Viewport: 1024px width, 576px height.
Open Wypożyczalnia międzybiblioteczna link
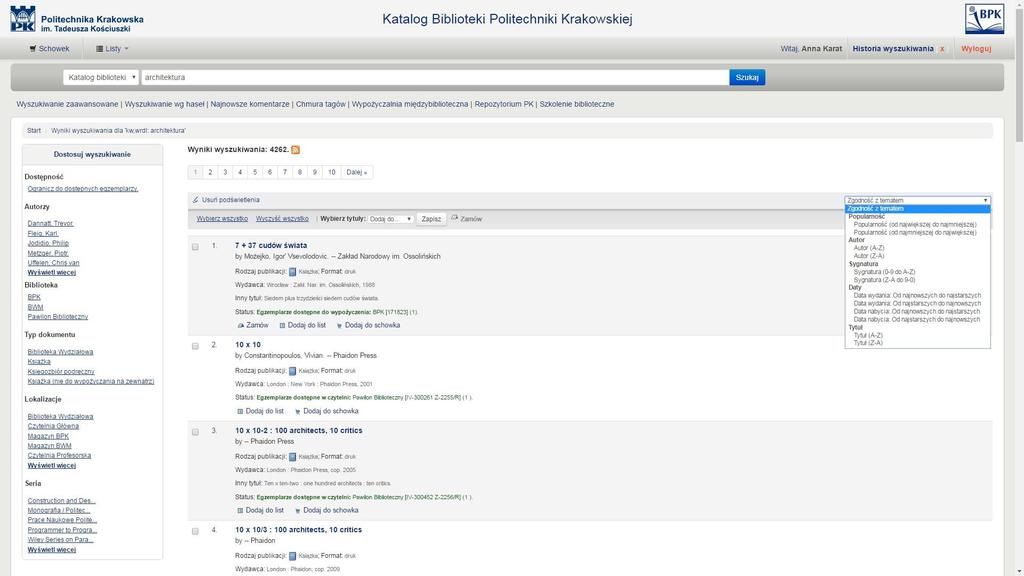pyautogui.click(x=410, y=104)
